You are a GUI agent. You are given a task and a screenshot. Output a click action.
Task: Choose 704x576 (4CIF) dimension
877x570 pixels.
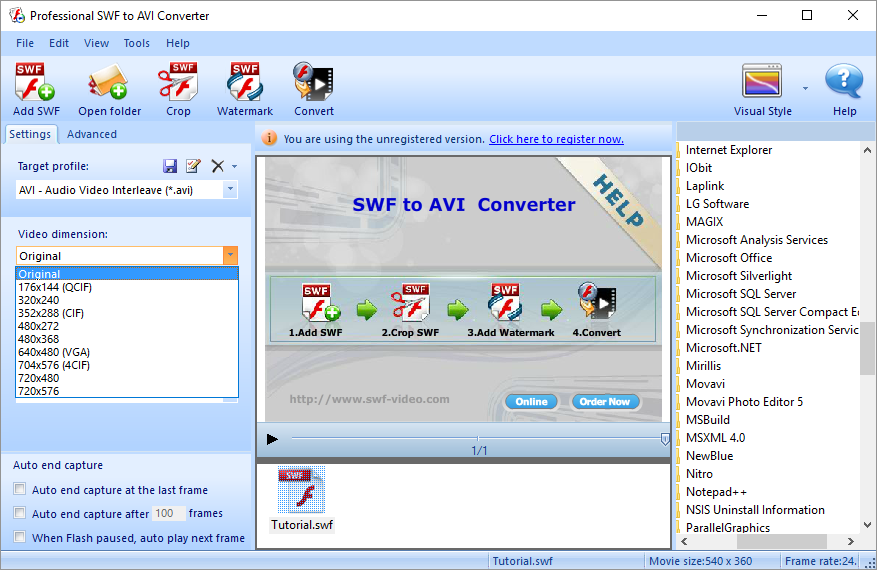127,365
